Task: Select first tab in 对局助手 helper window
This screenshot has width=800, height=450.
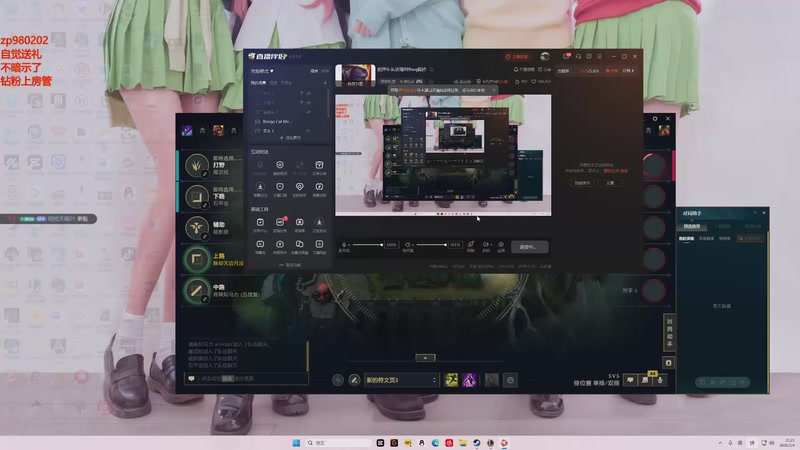Action: pyautogui.click(x=692, y=226)
